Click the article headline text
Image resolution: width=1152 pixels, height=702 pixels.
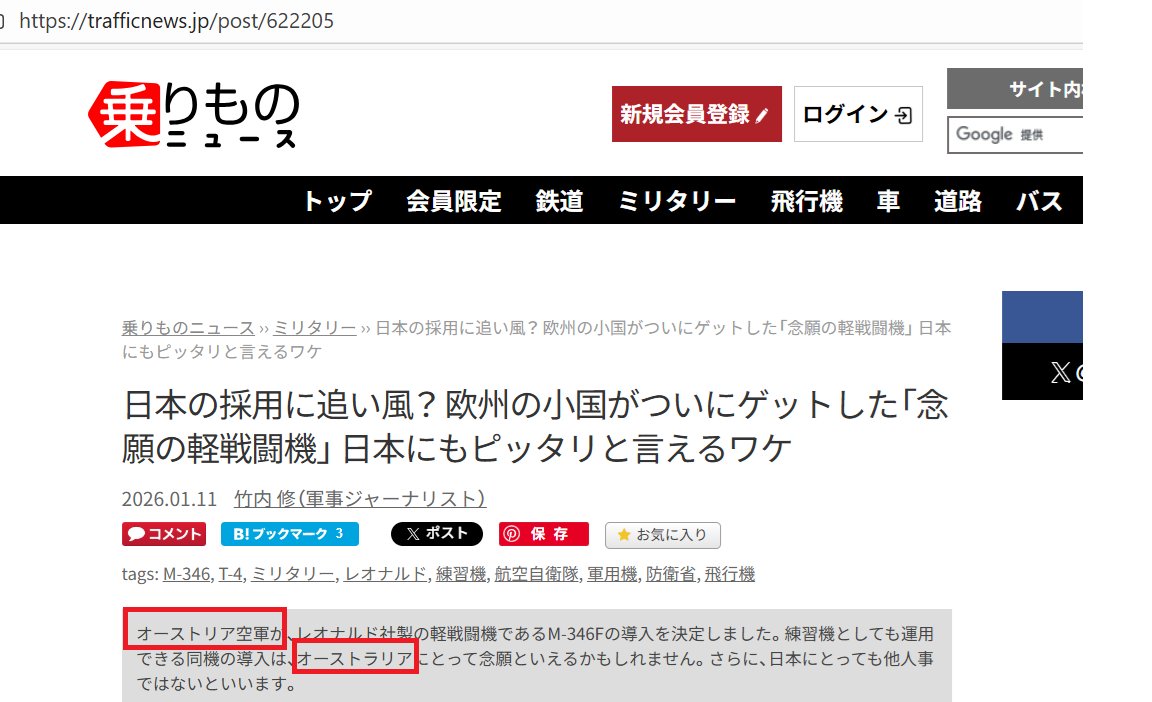(x=535, y=427)
